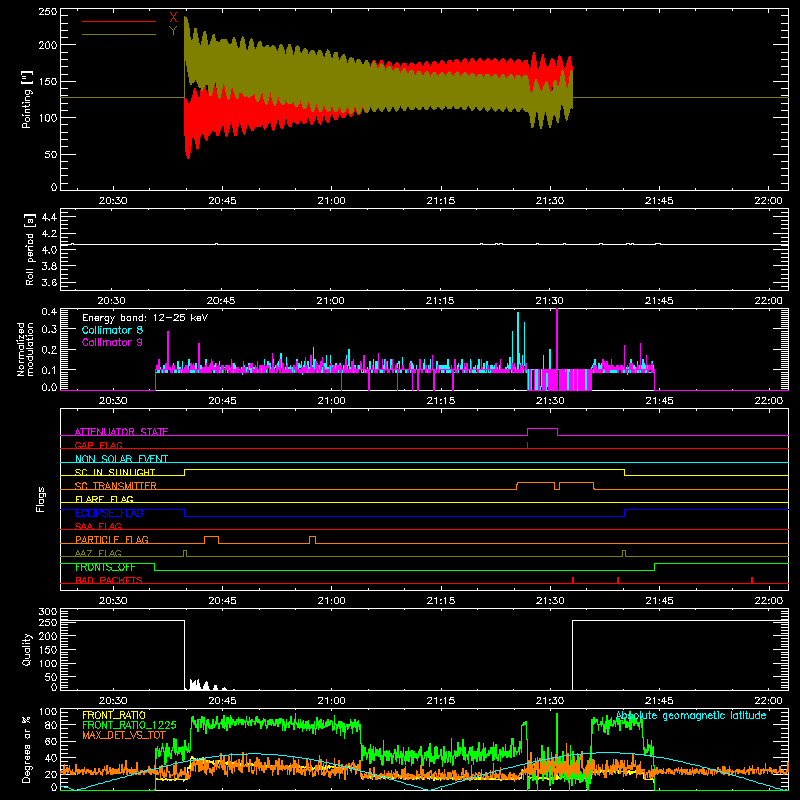Click the olive Y legend line
This screenshot has height=800, width=800.
click(x=119, y=34)
